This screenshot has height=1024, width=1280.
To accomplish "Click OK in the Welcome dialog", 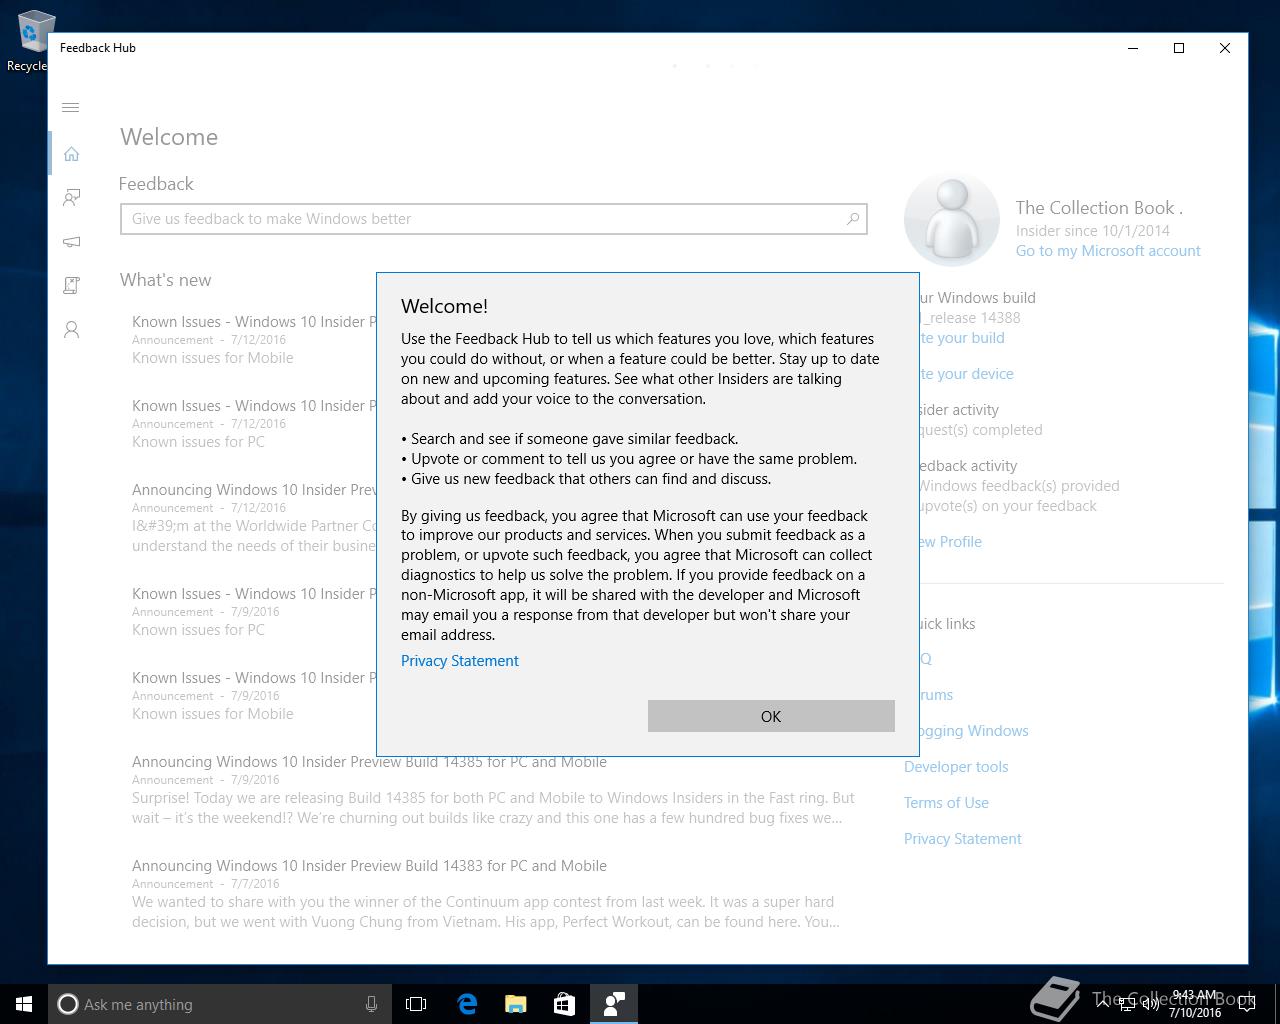I will (771, 716).
